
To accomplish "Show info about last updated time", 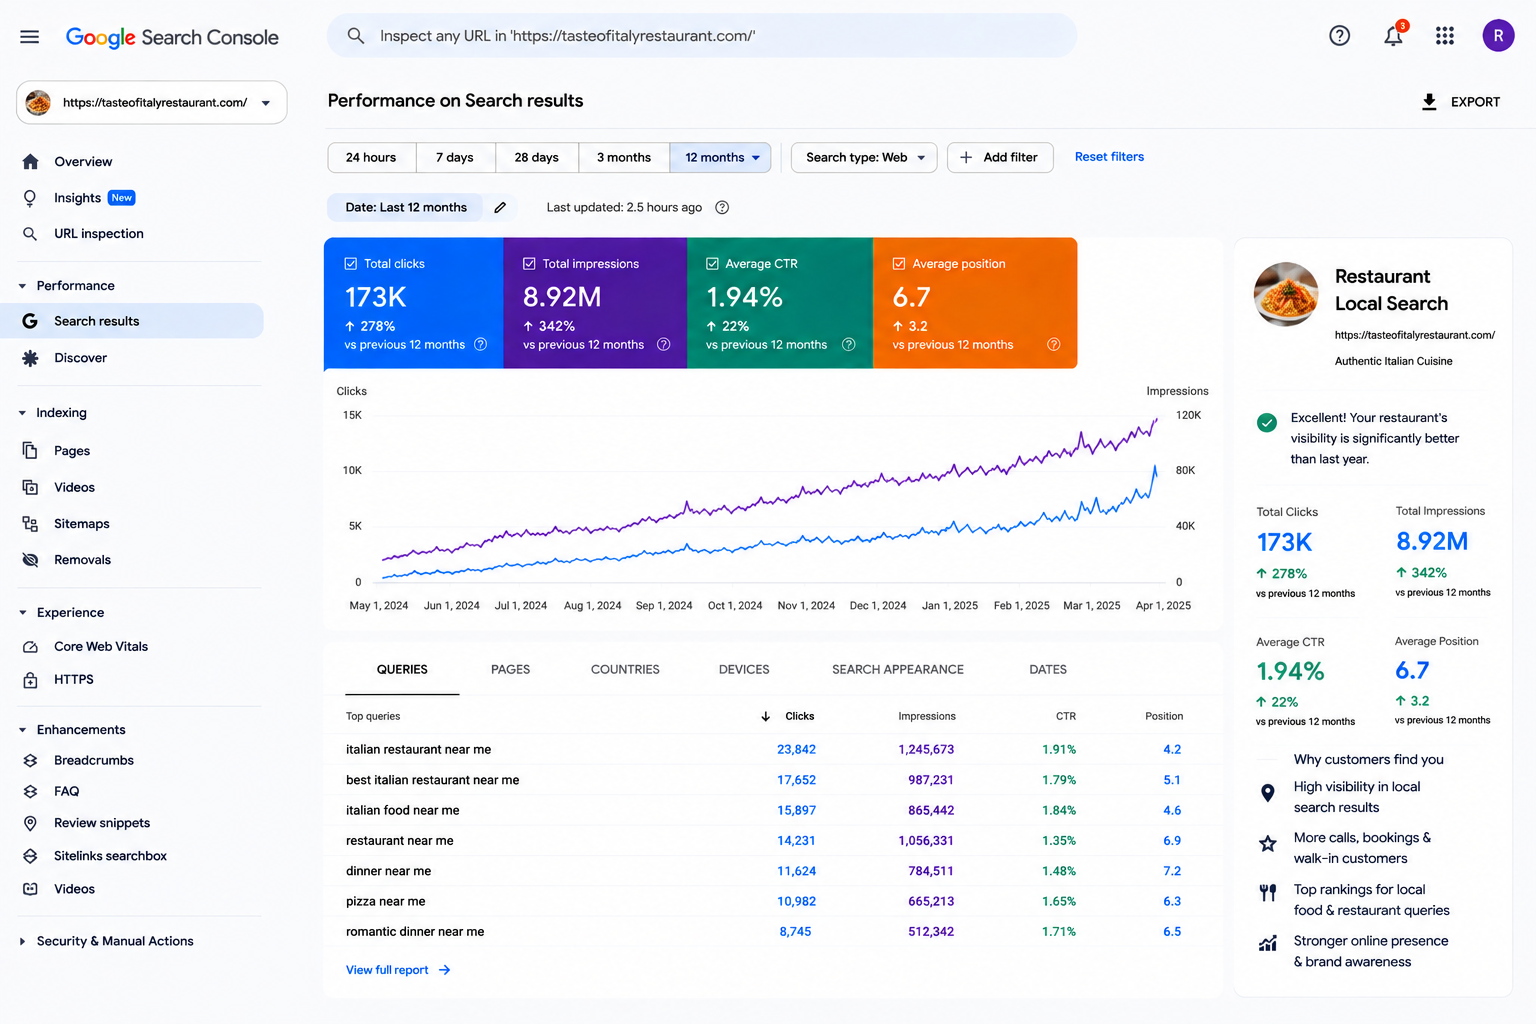I will (x=722, y=208).
